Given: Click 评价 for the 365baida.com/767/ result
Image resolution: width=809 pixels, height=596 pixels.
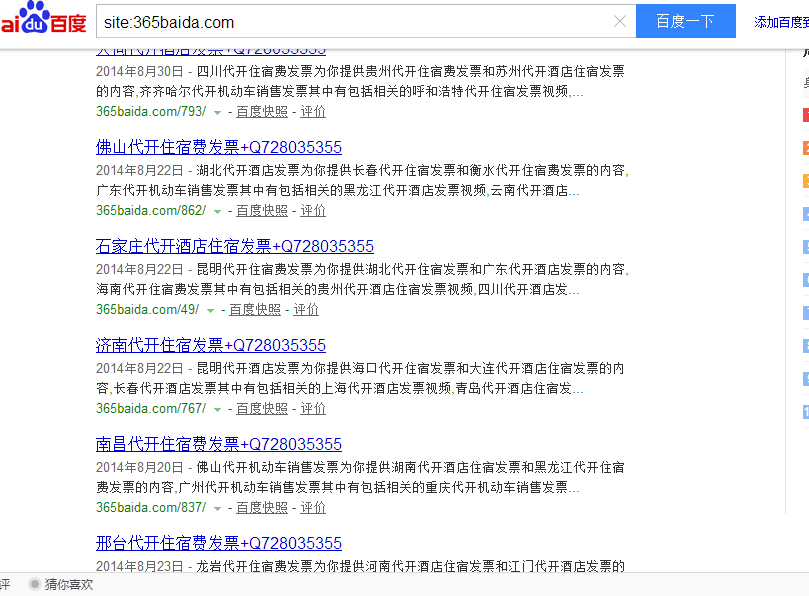Looking at the screenshot, I should (313, 409).
